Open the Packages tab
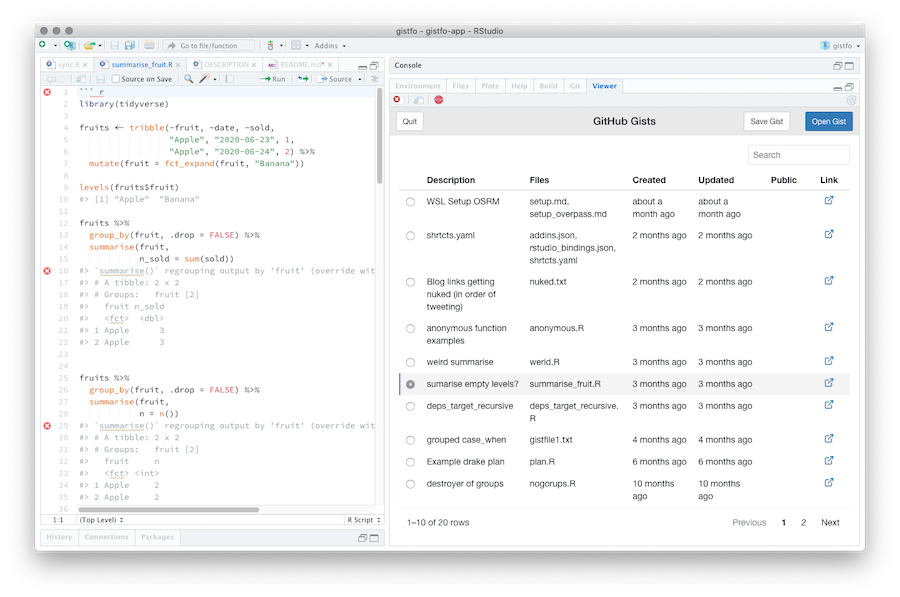The image size is (900, 597). pyautogui.click(x=157, y=537)
